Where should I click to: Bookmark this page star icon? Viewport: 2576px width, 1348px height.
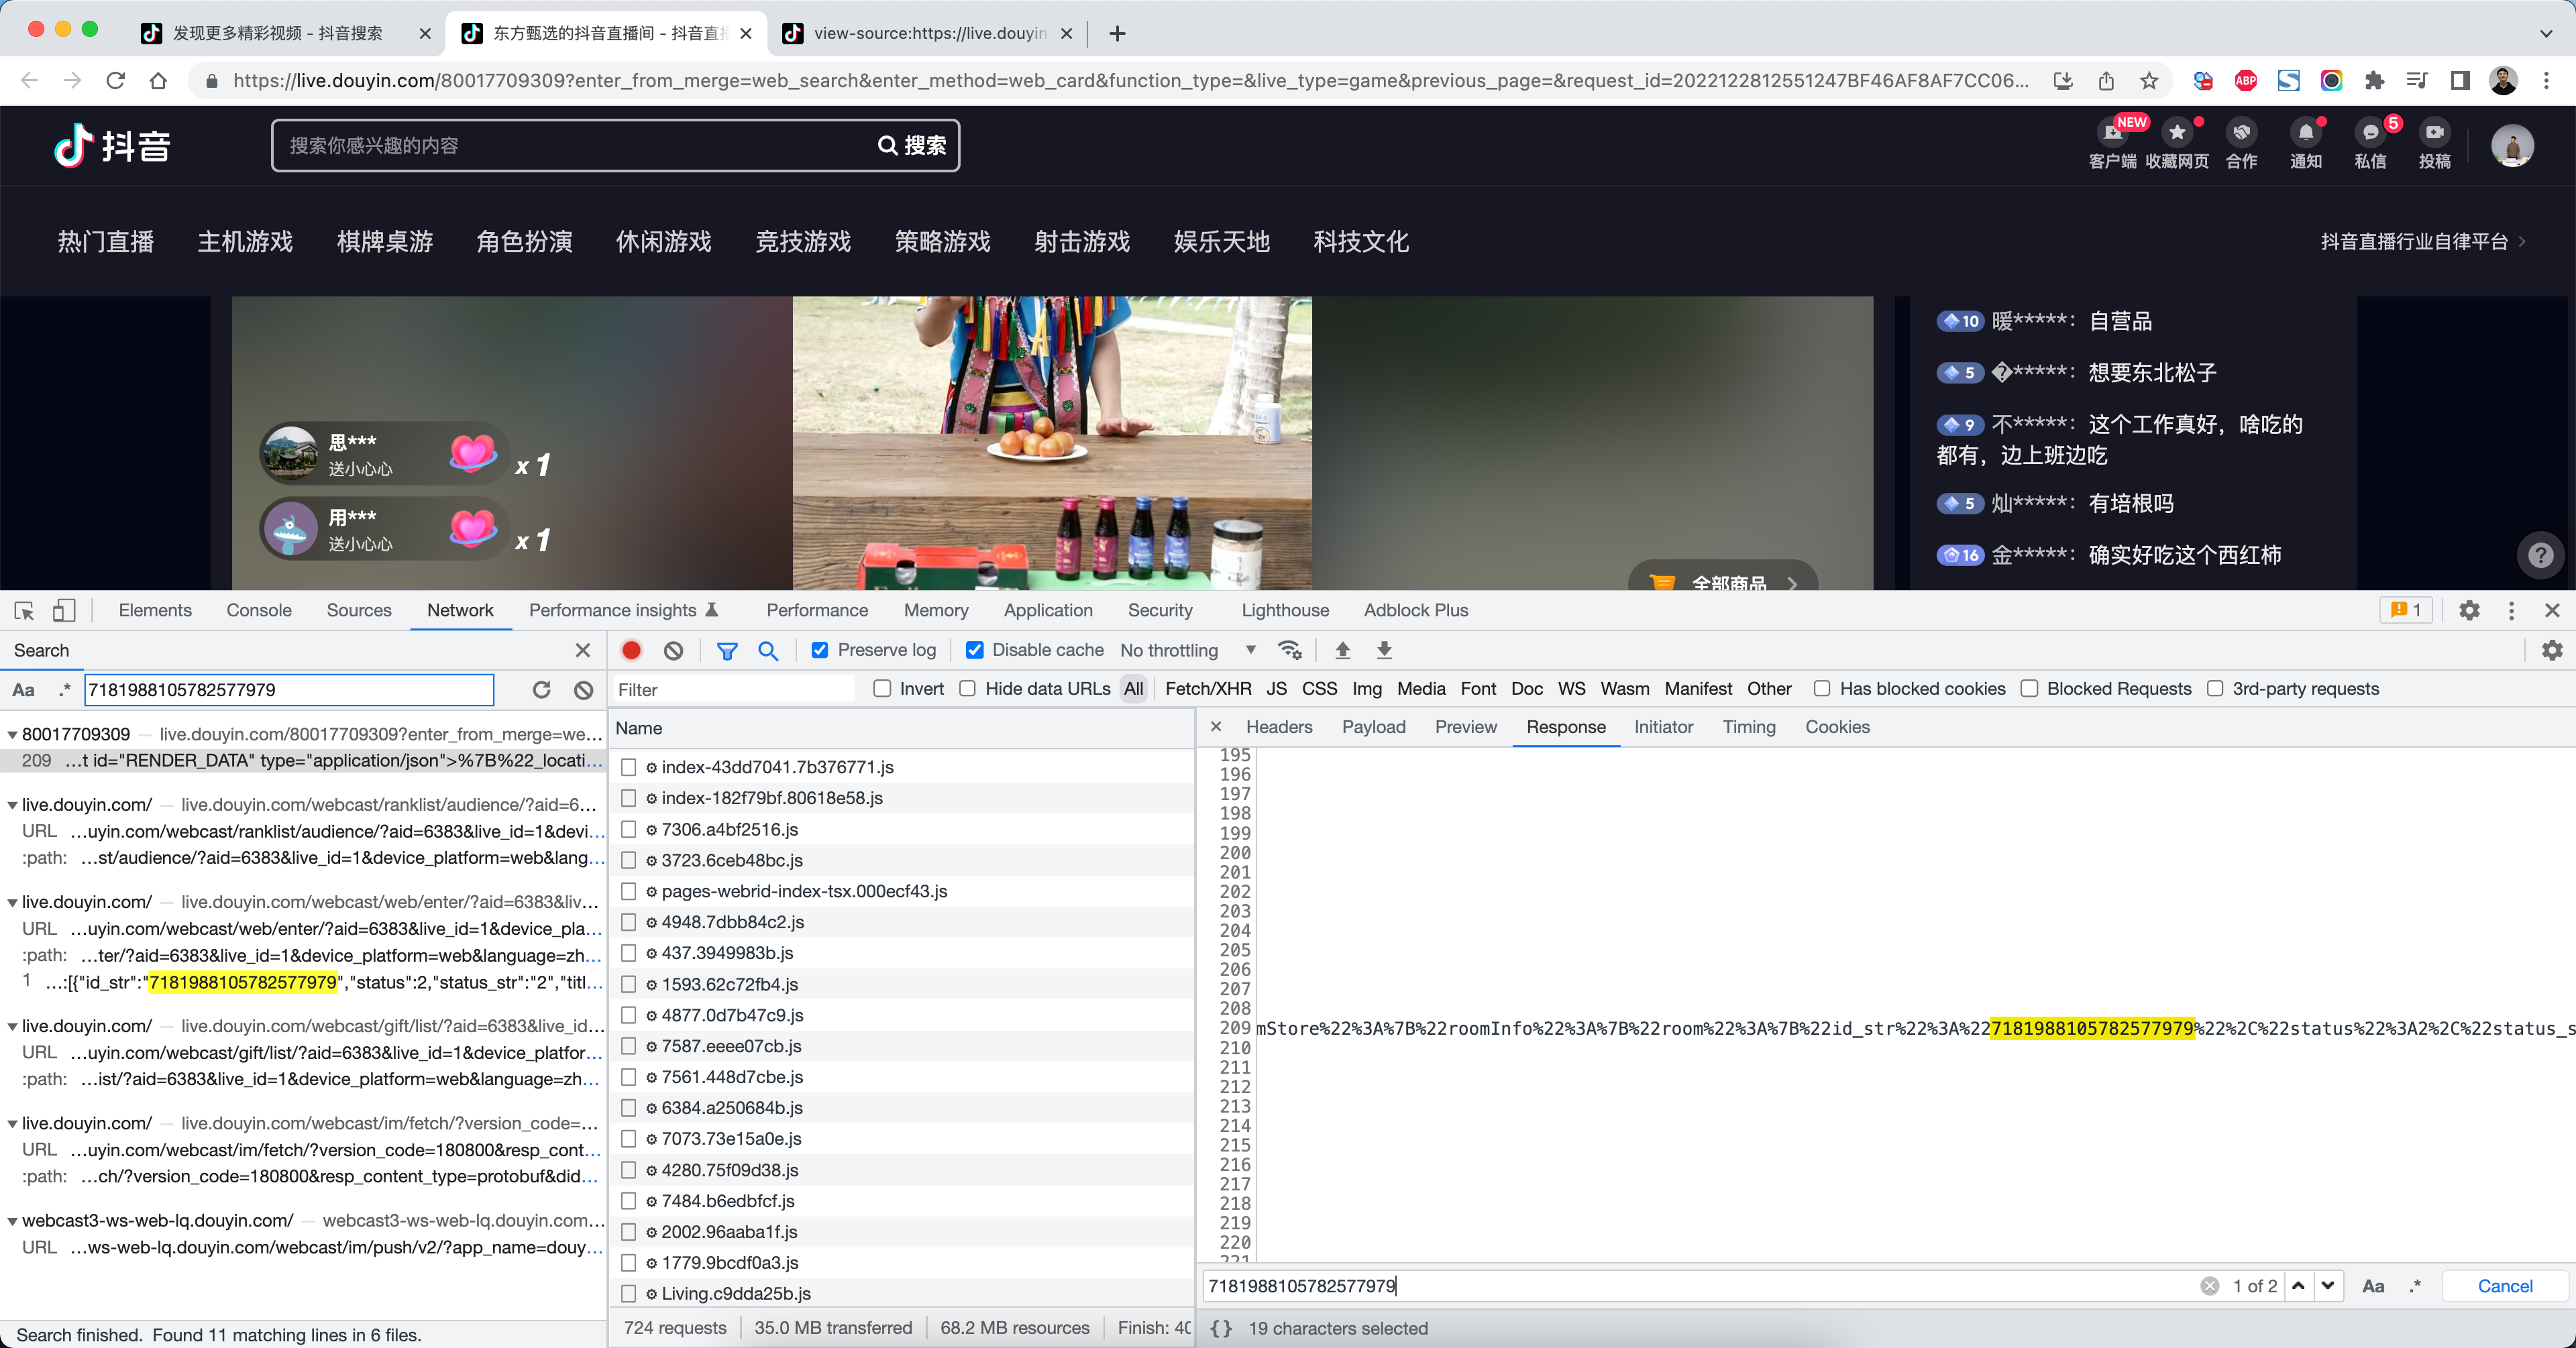(x=2149, y=80)
